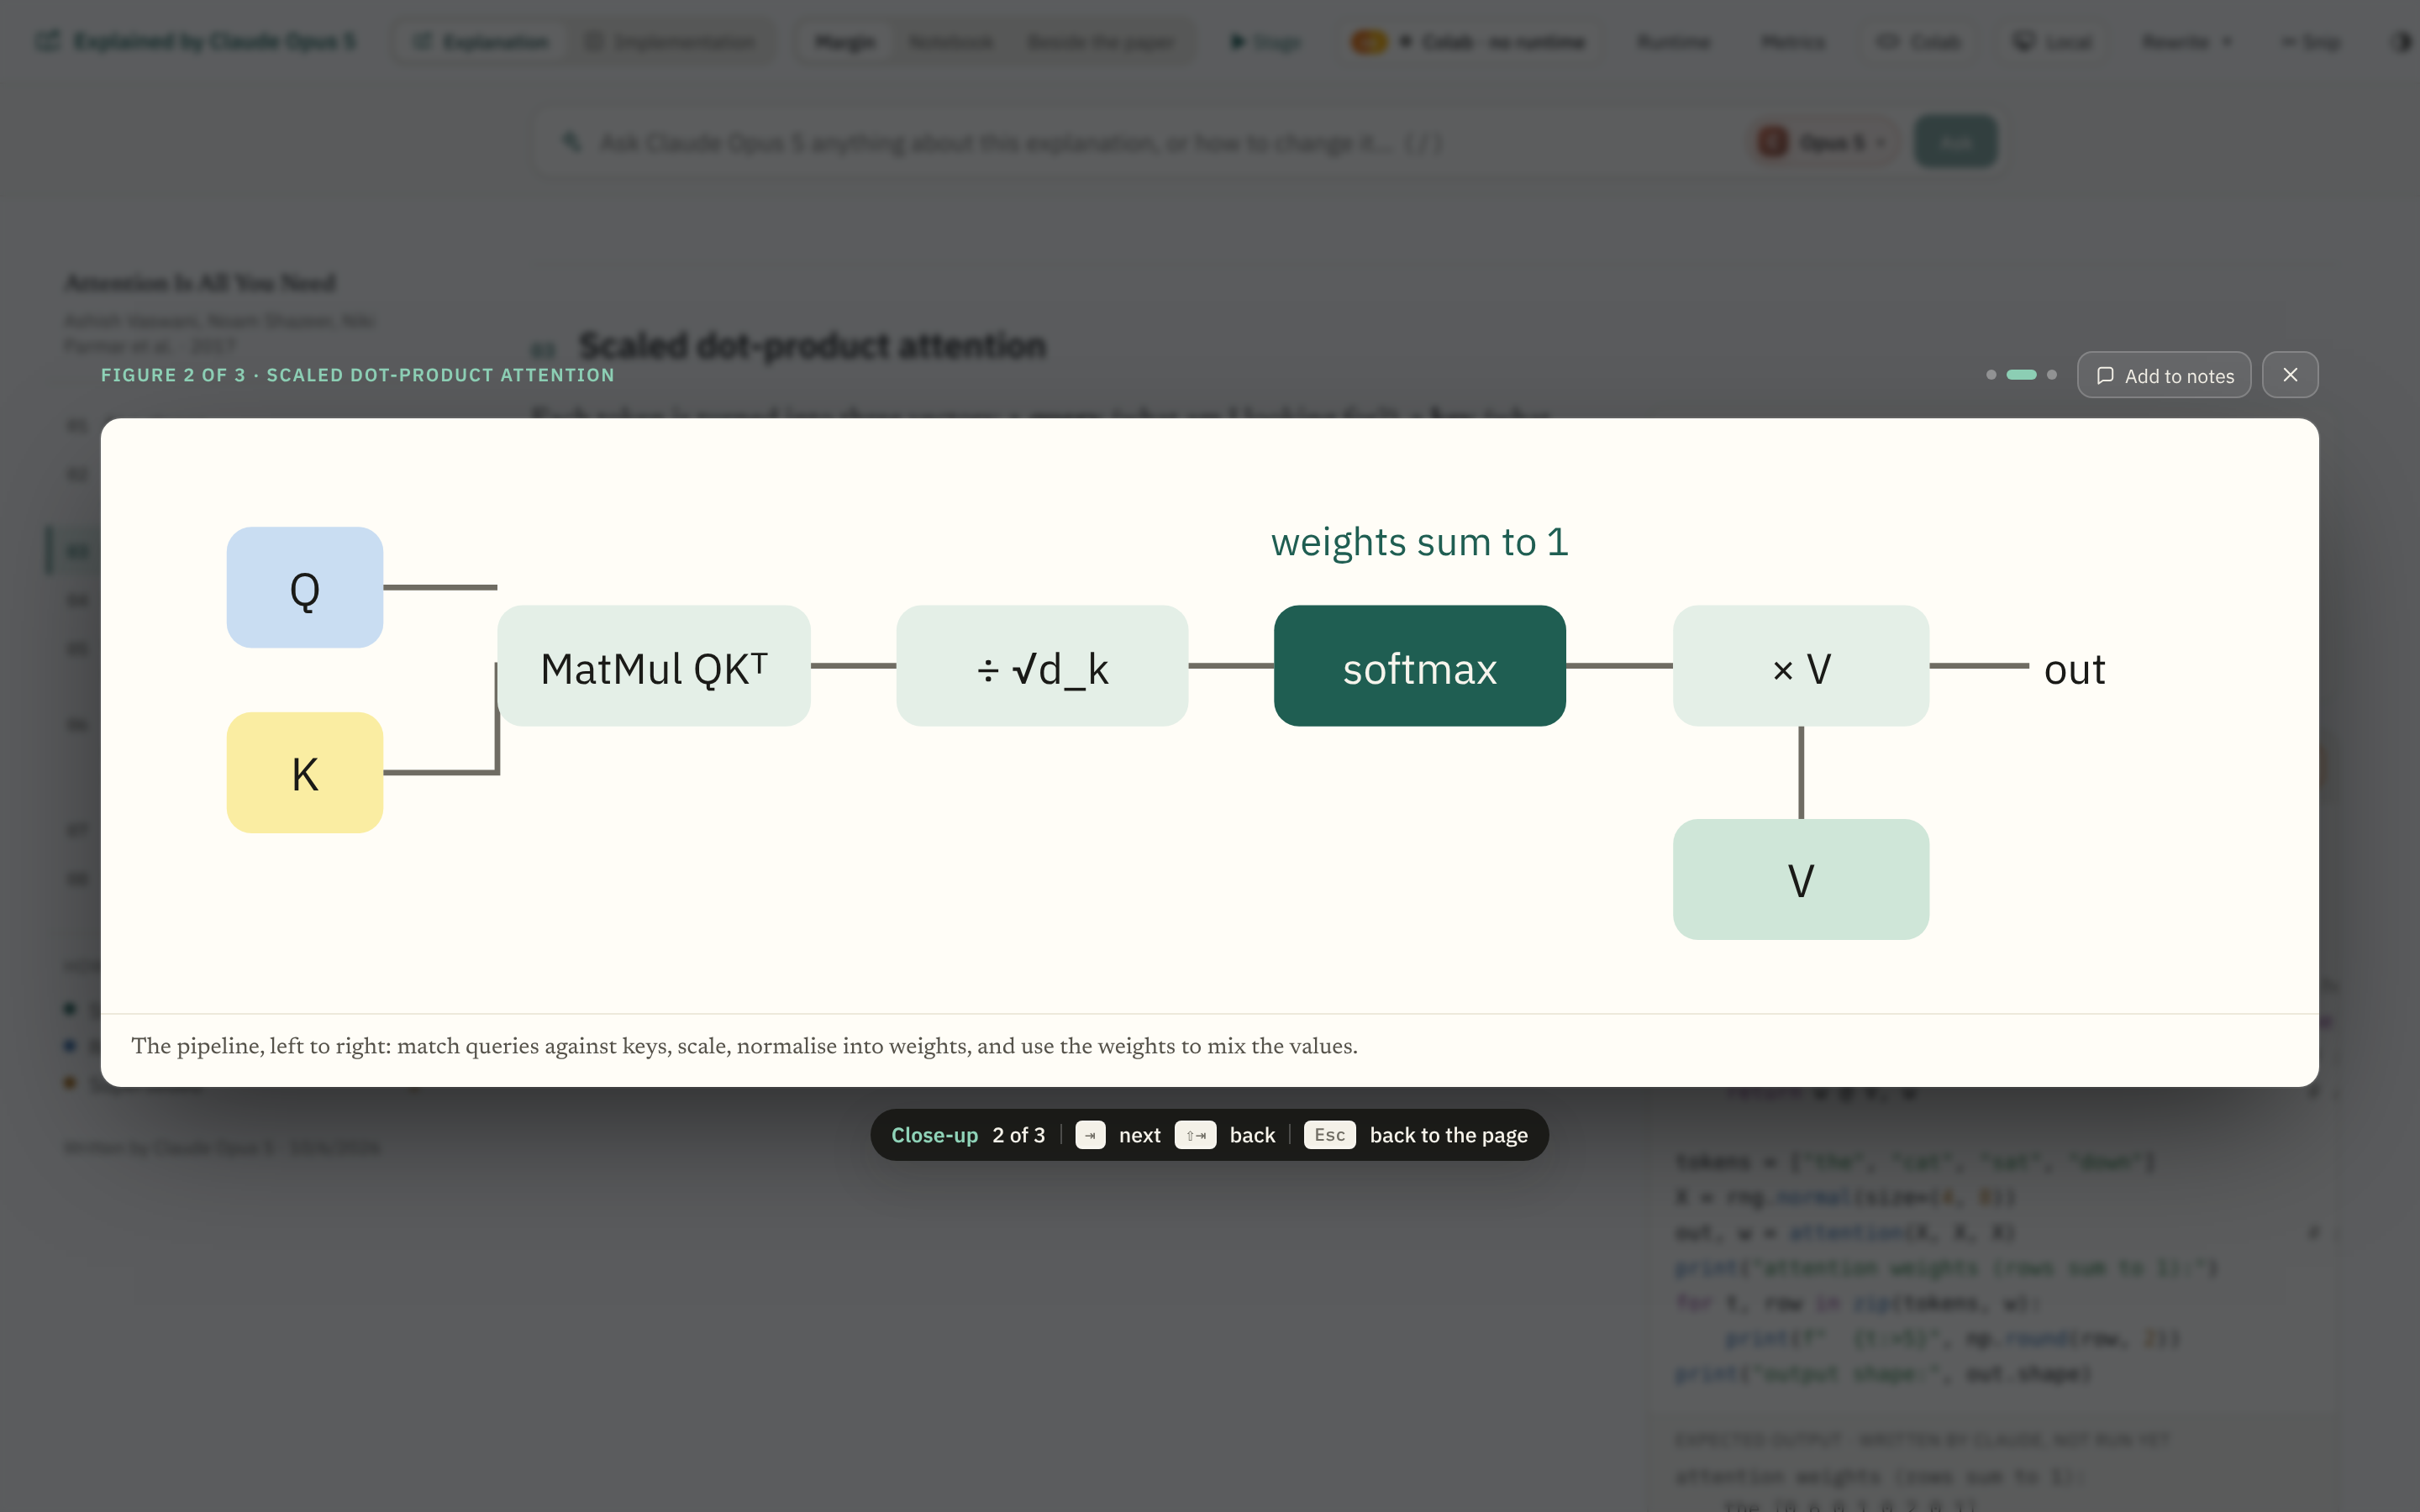
Task: Click the '÷ √d_k' scale node
Action: click(x=1042, y=666)
